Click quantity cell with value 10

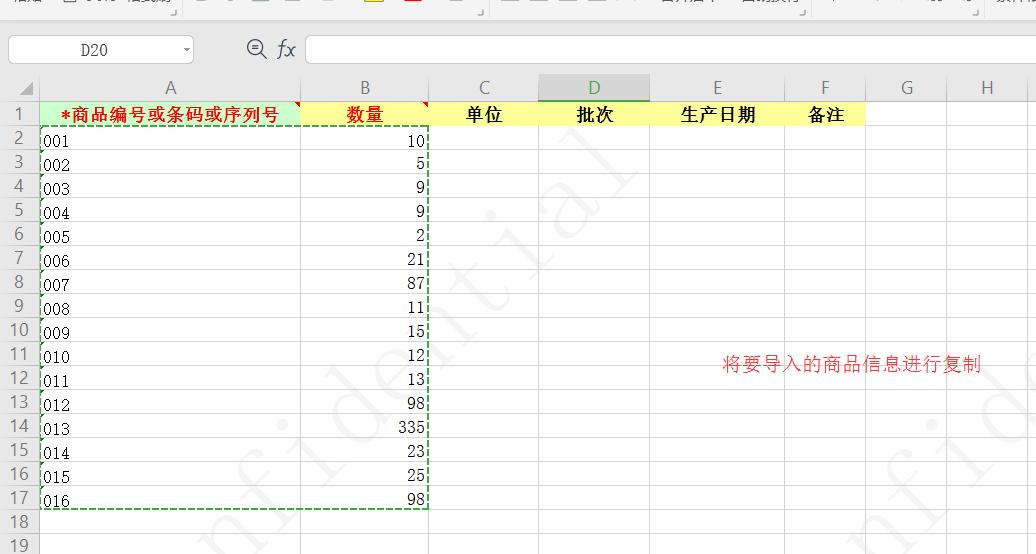(x=365, y=138)
